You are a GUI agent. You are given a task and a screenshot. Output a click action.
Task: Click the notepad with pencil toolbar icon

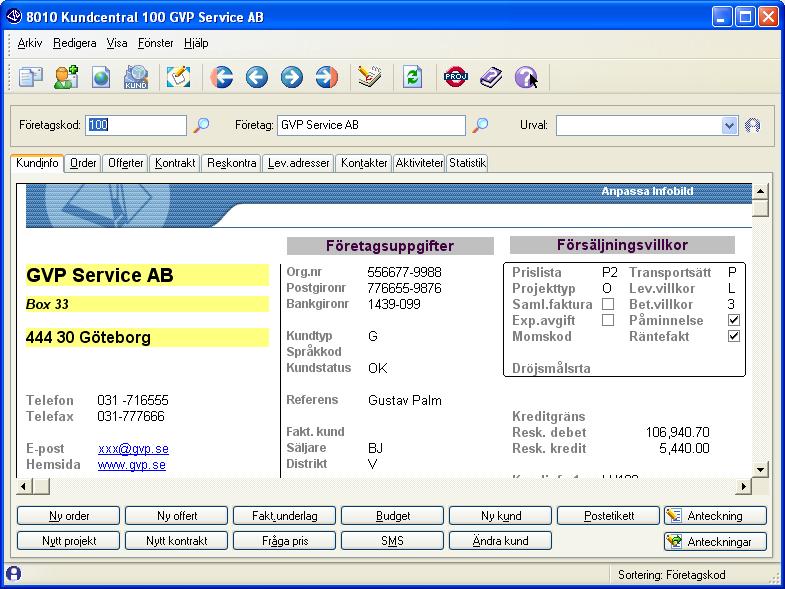369,78
